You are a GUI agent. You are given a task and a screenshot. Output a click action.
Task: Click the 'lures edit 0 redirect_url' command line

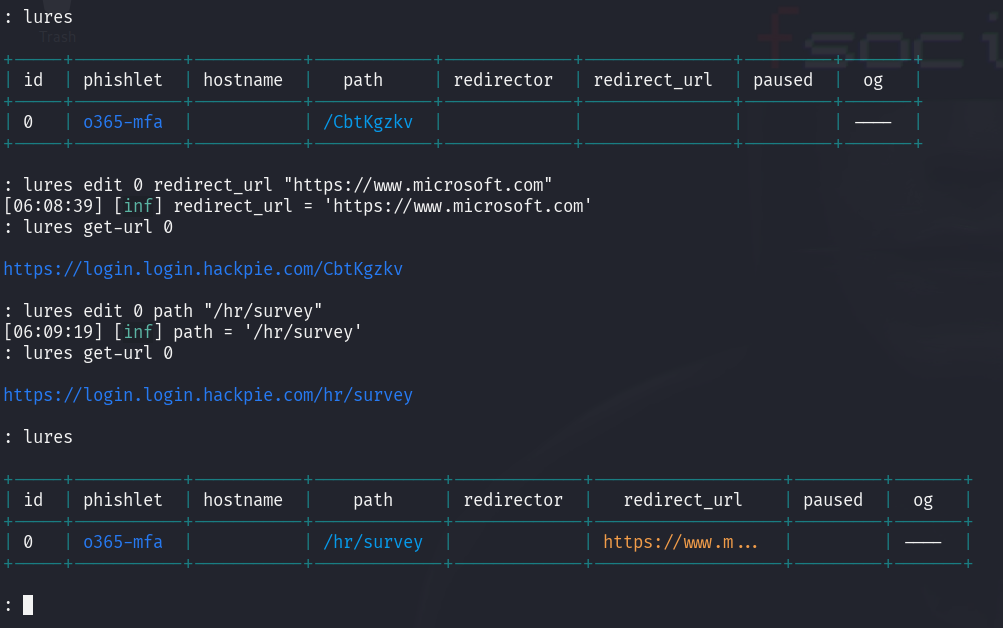point(278,185)
